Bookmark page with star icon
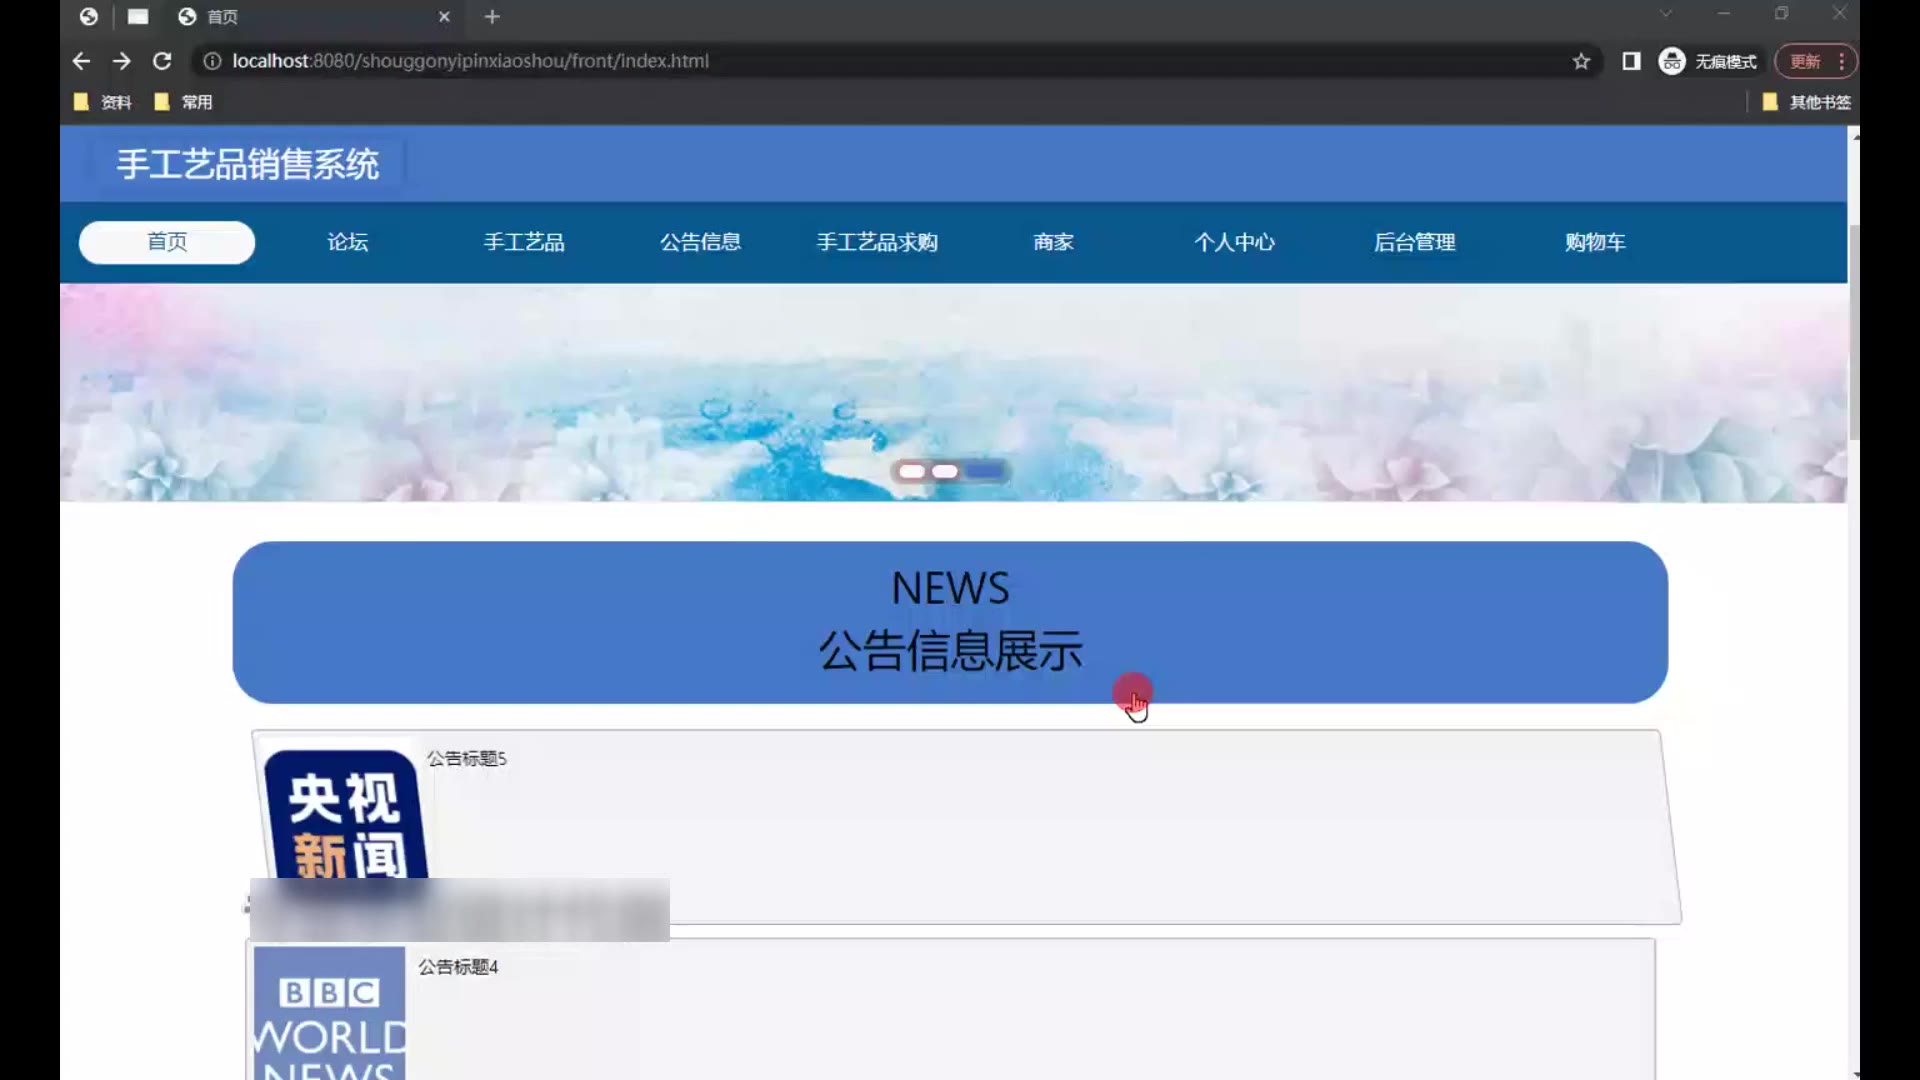 pos(1581,61)
